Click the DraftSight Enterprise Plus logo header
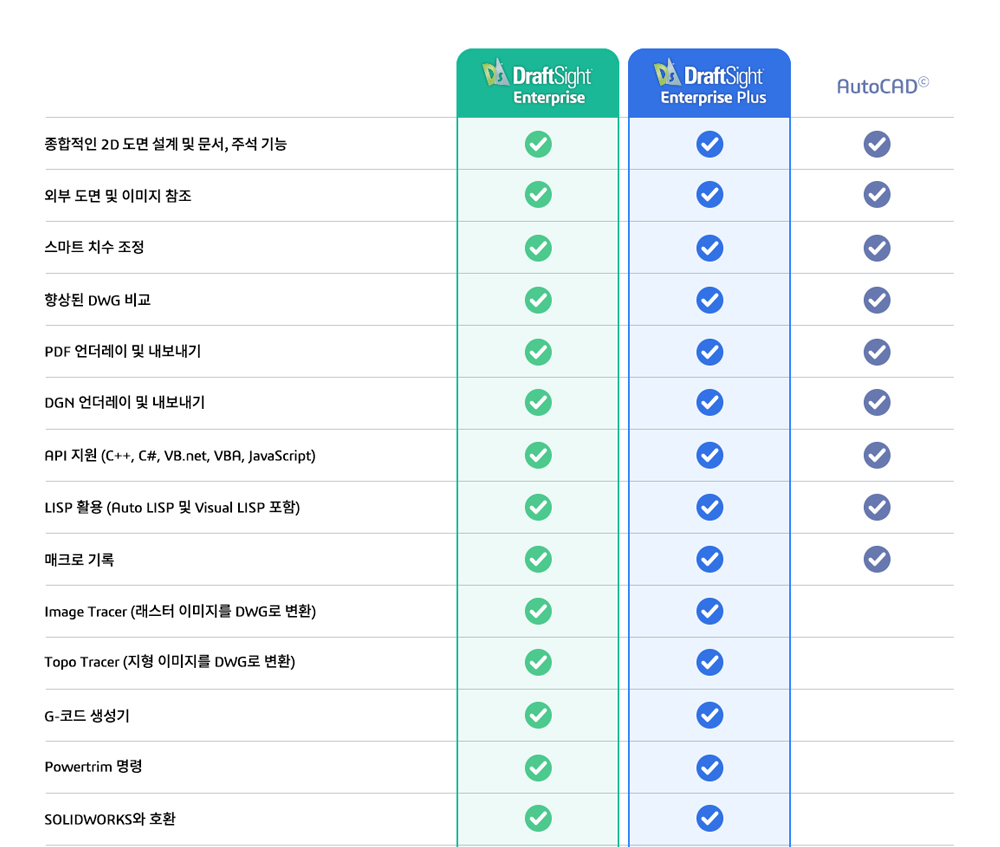The height and width of the screenshot is (847, 1000). click(x=710, y=82)
